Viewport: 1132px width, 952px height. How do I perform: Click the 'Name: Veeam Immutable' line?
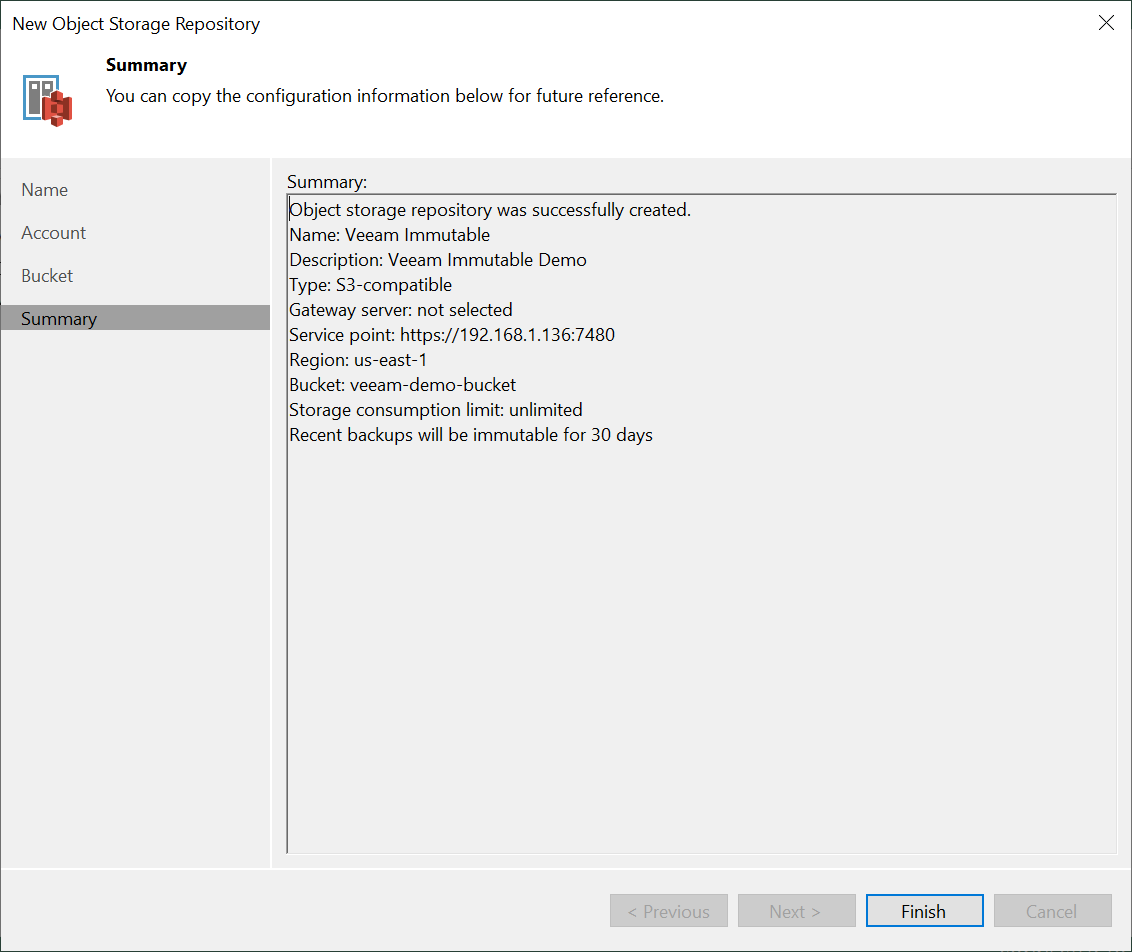pos(389,235)
